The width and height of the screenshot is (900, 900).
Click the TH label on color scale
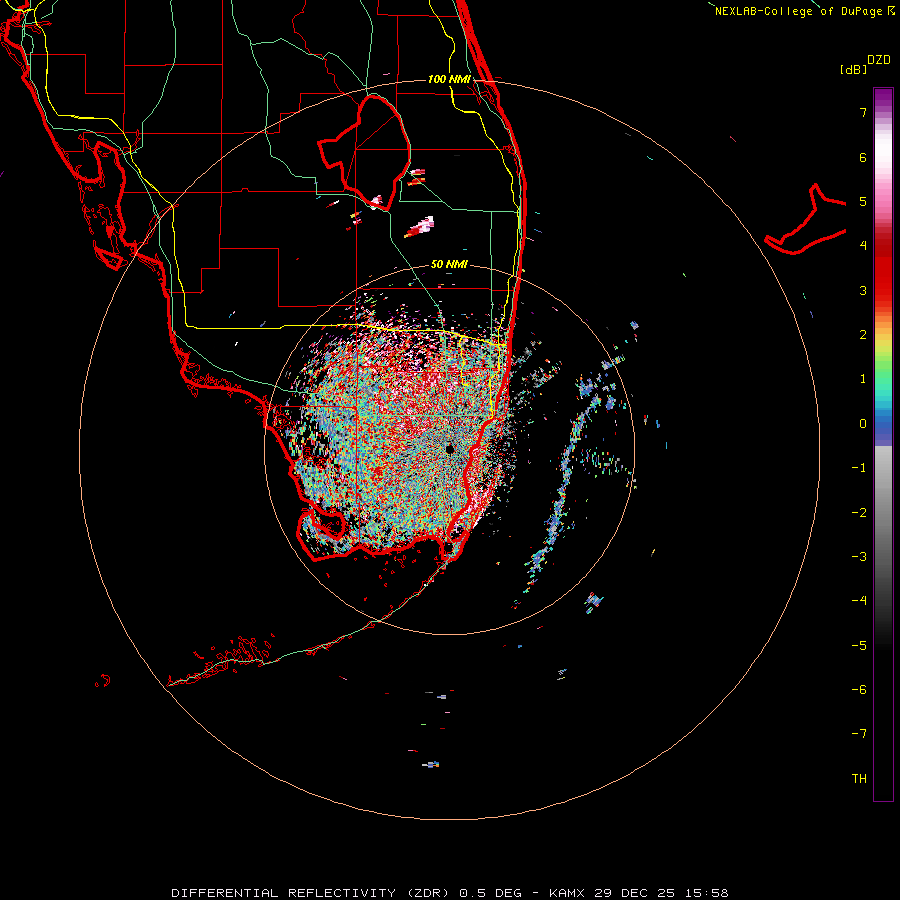click(859, 778)
